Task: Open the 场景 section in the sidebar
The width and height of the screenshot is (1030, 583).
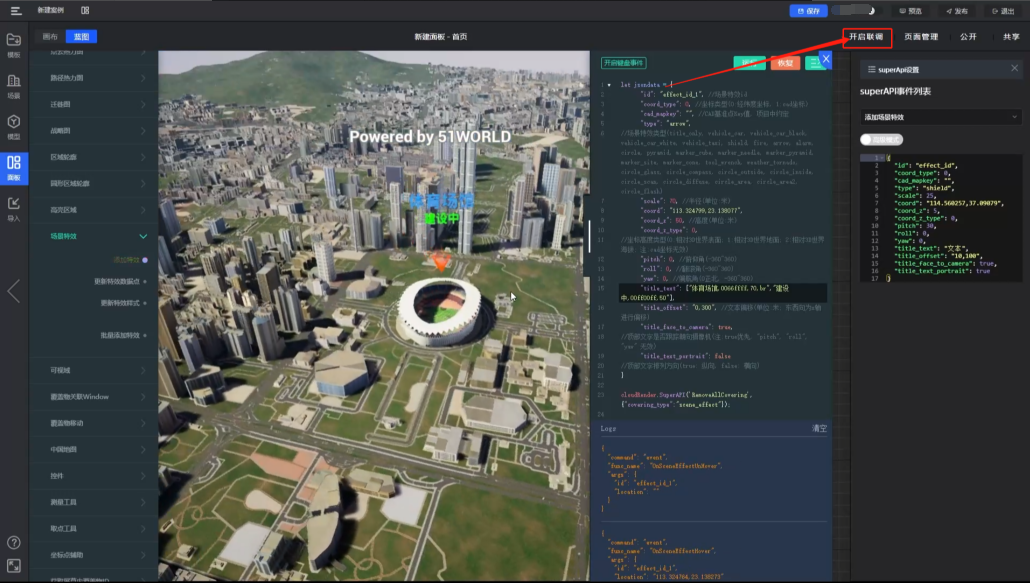Action: point(14,86)
